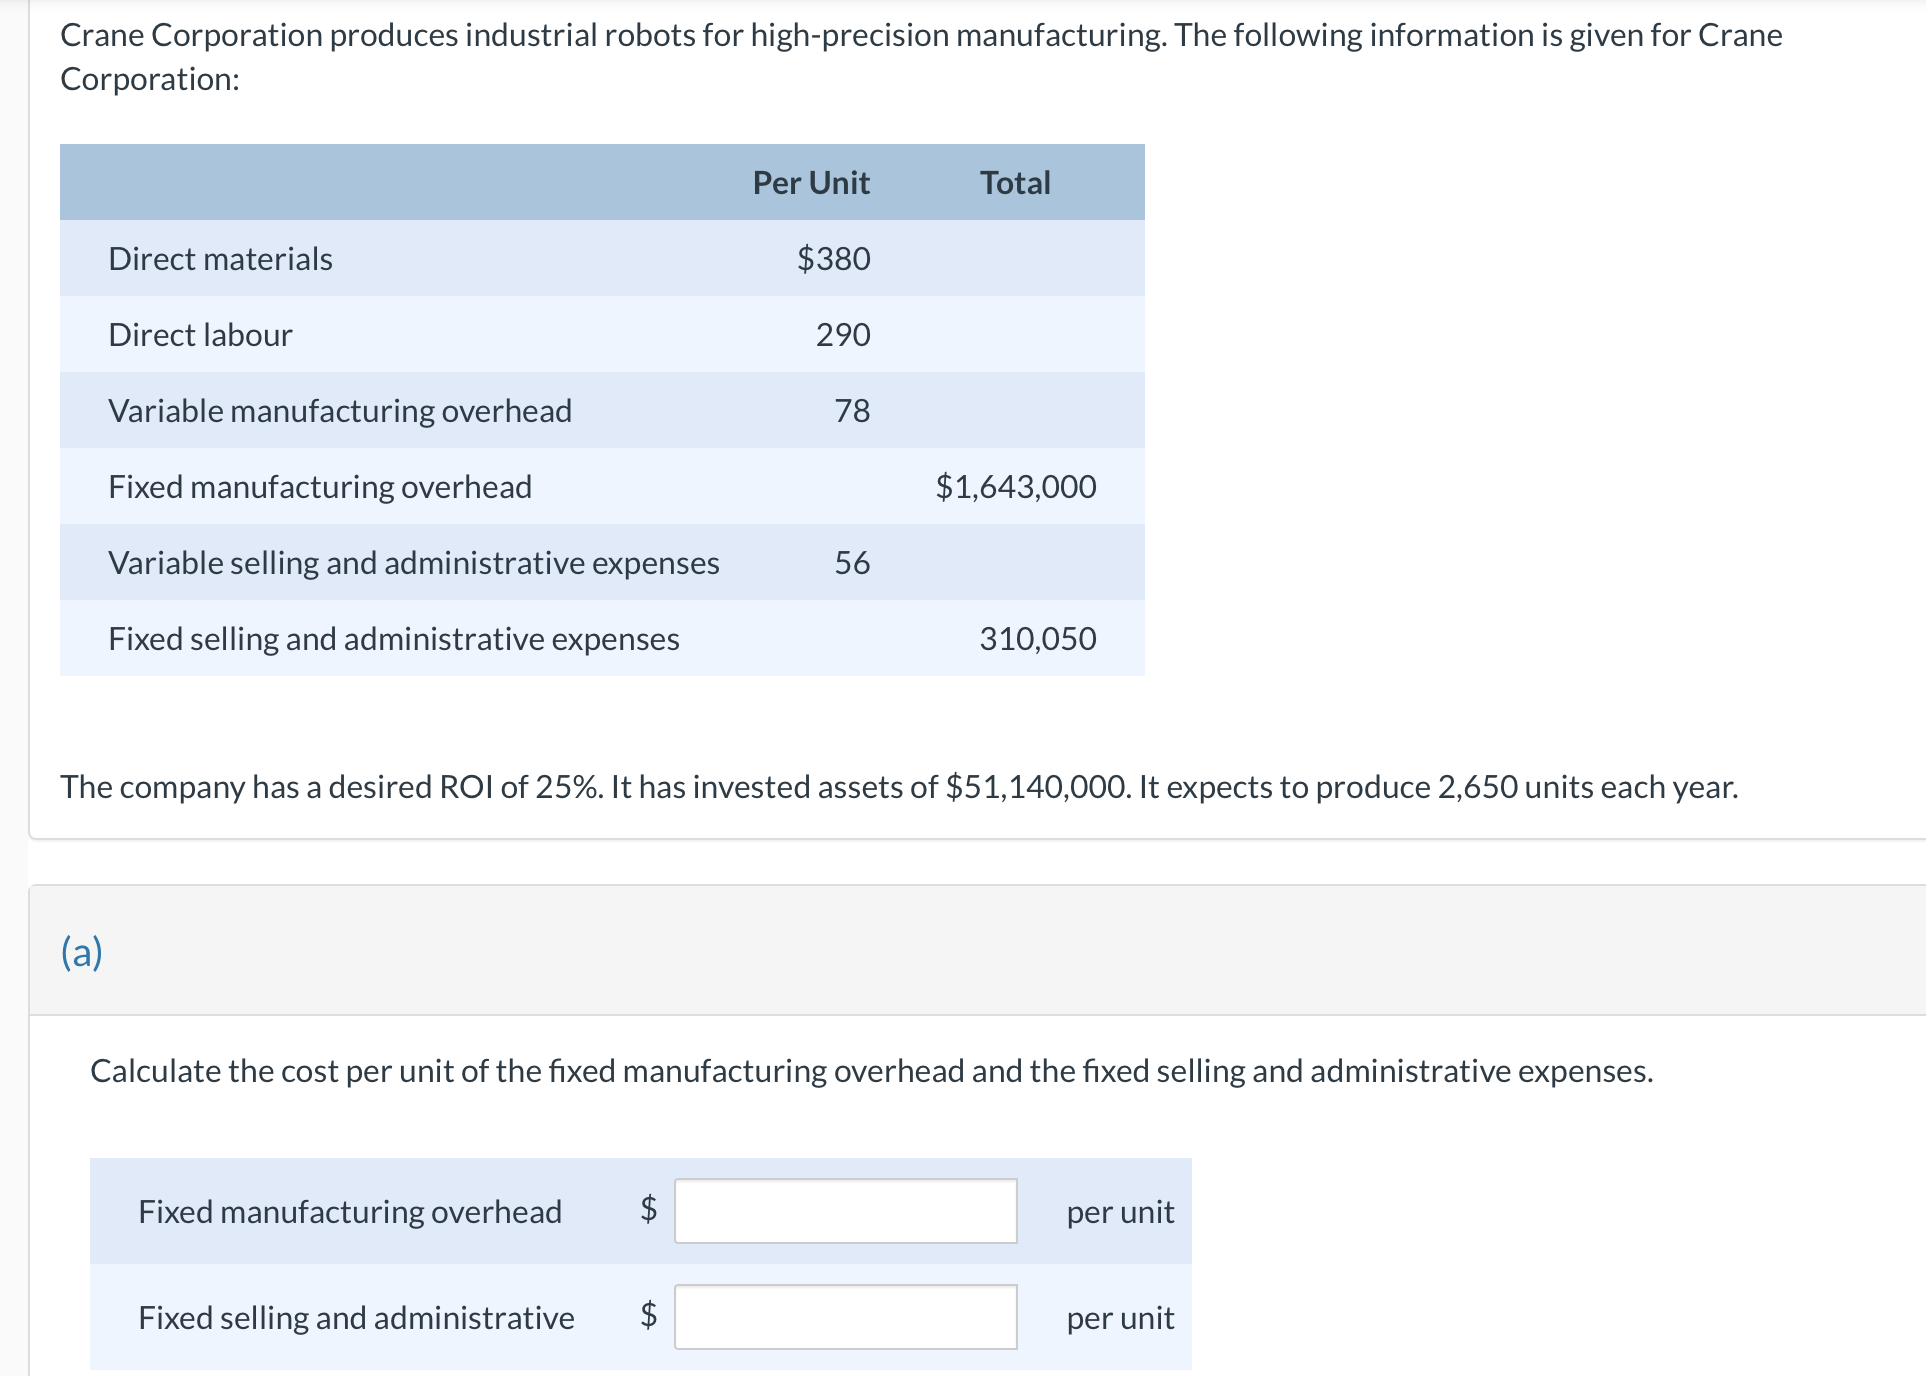Click Fixed selling and administrative expenses table label
Image resolution: width=1926 pixels, height=1376 pixels.
coord(394,639)
